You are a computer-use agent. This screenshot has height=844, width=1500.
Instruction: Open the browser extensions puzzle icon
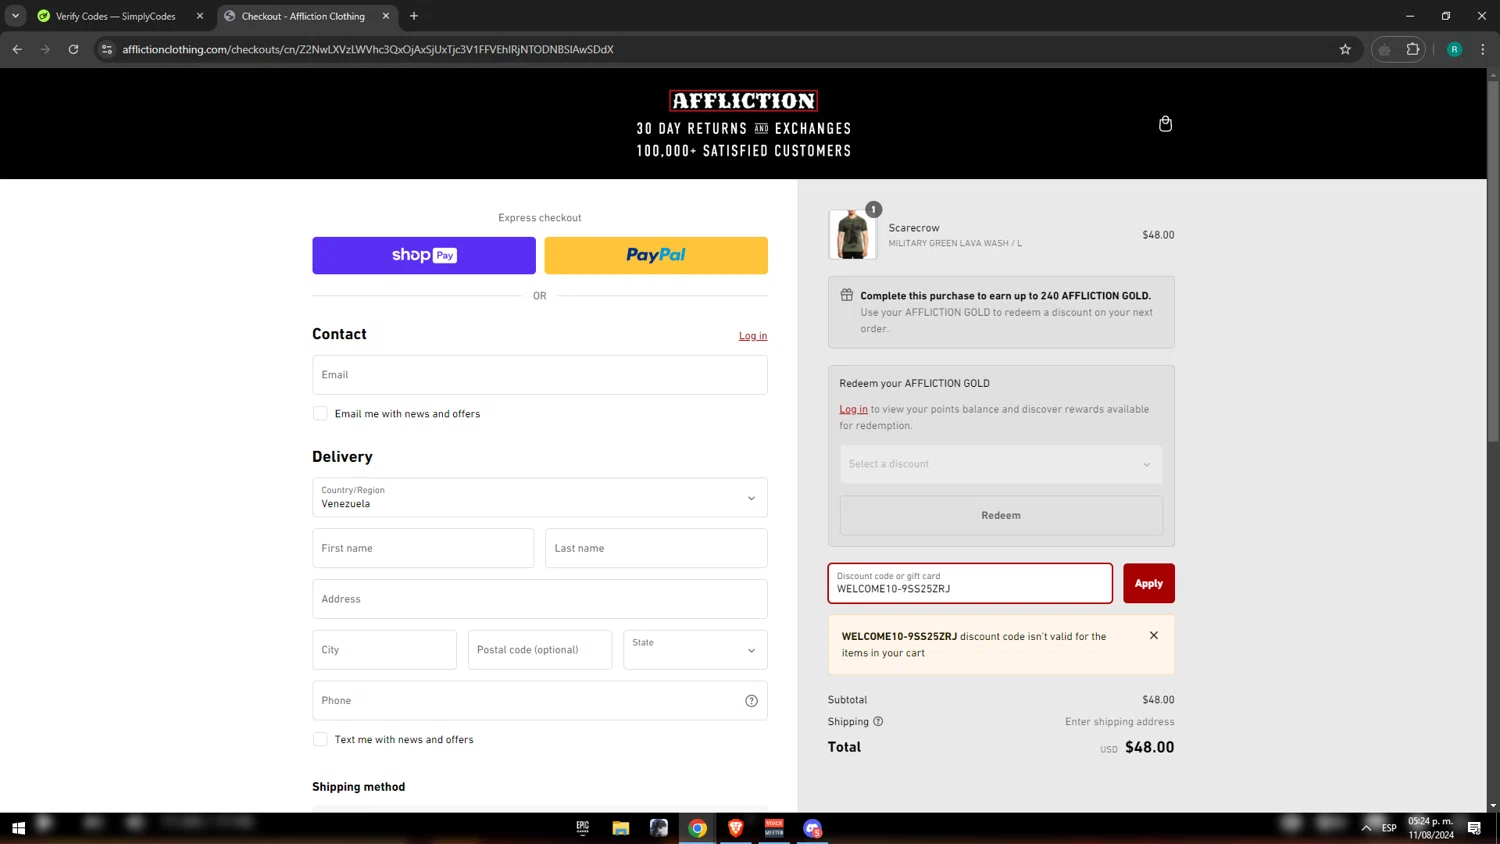(x=1412, y=49)
